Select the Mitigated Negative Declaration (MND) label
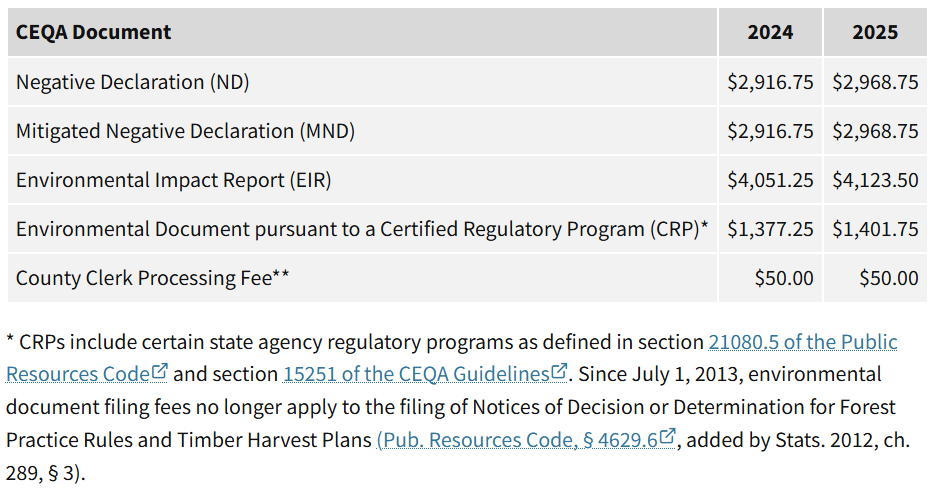Screen dimensions: 933x488 point(185,131)
